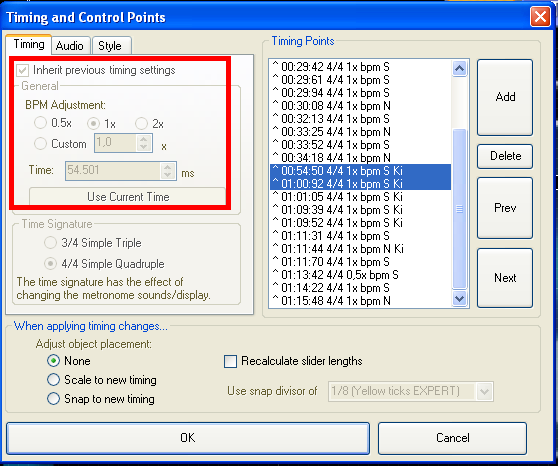Open the snap divisor dropdown
This screenshot has height=466, width=558.
pyautogui.click(x=484, y=392)
